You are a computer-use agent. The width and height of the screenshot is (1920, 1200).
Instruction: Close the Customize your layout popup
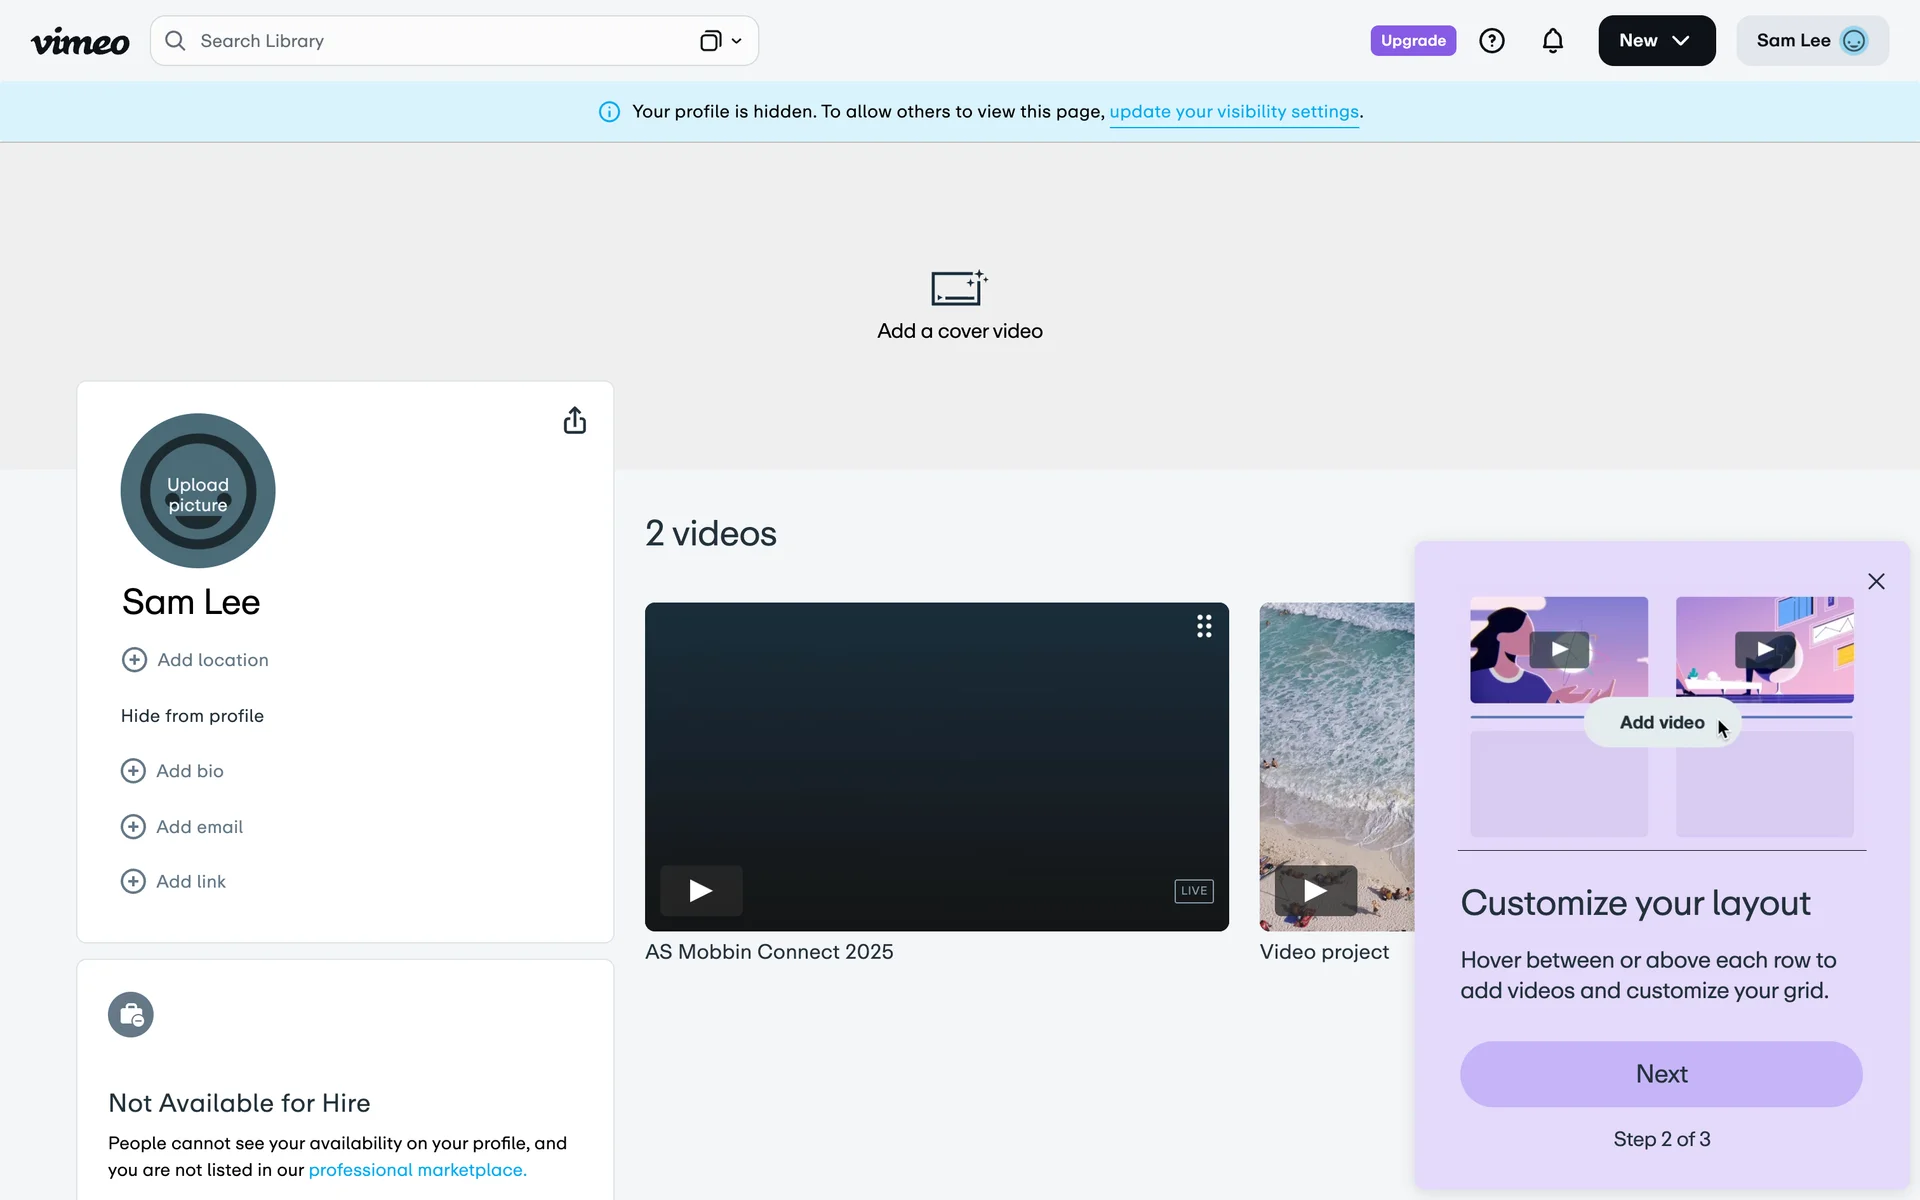[1876, 582]
